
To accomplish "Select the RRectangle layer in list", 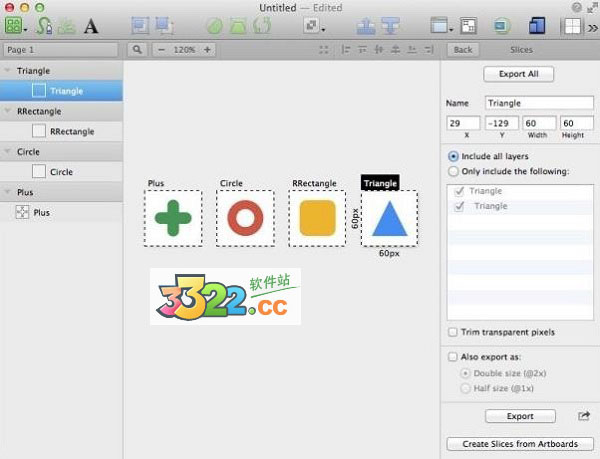I will tap(71, 131).
